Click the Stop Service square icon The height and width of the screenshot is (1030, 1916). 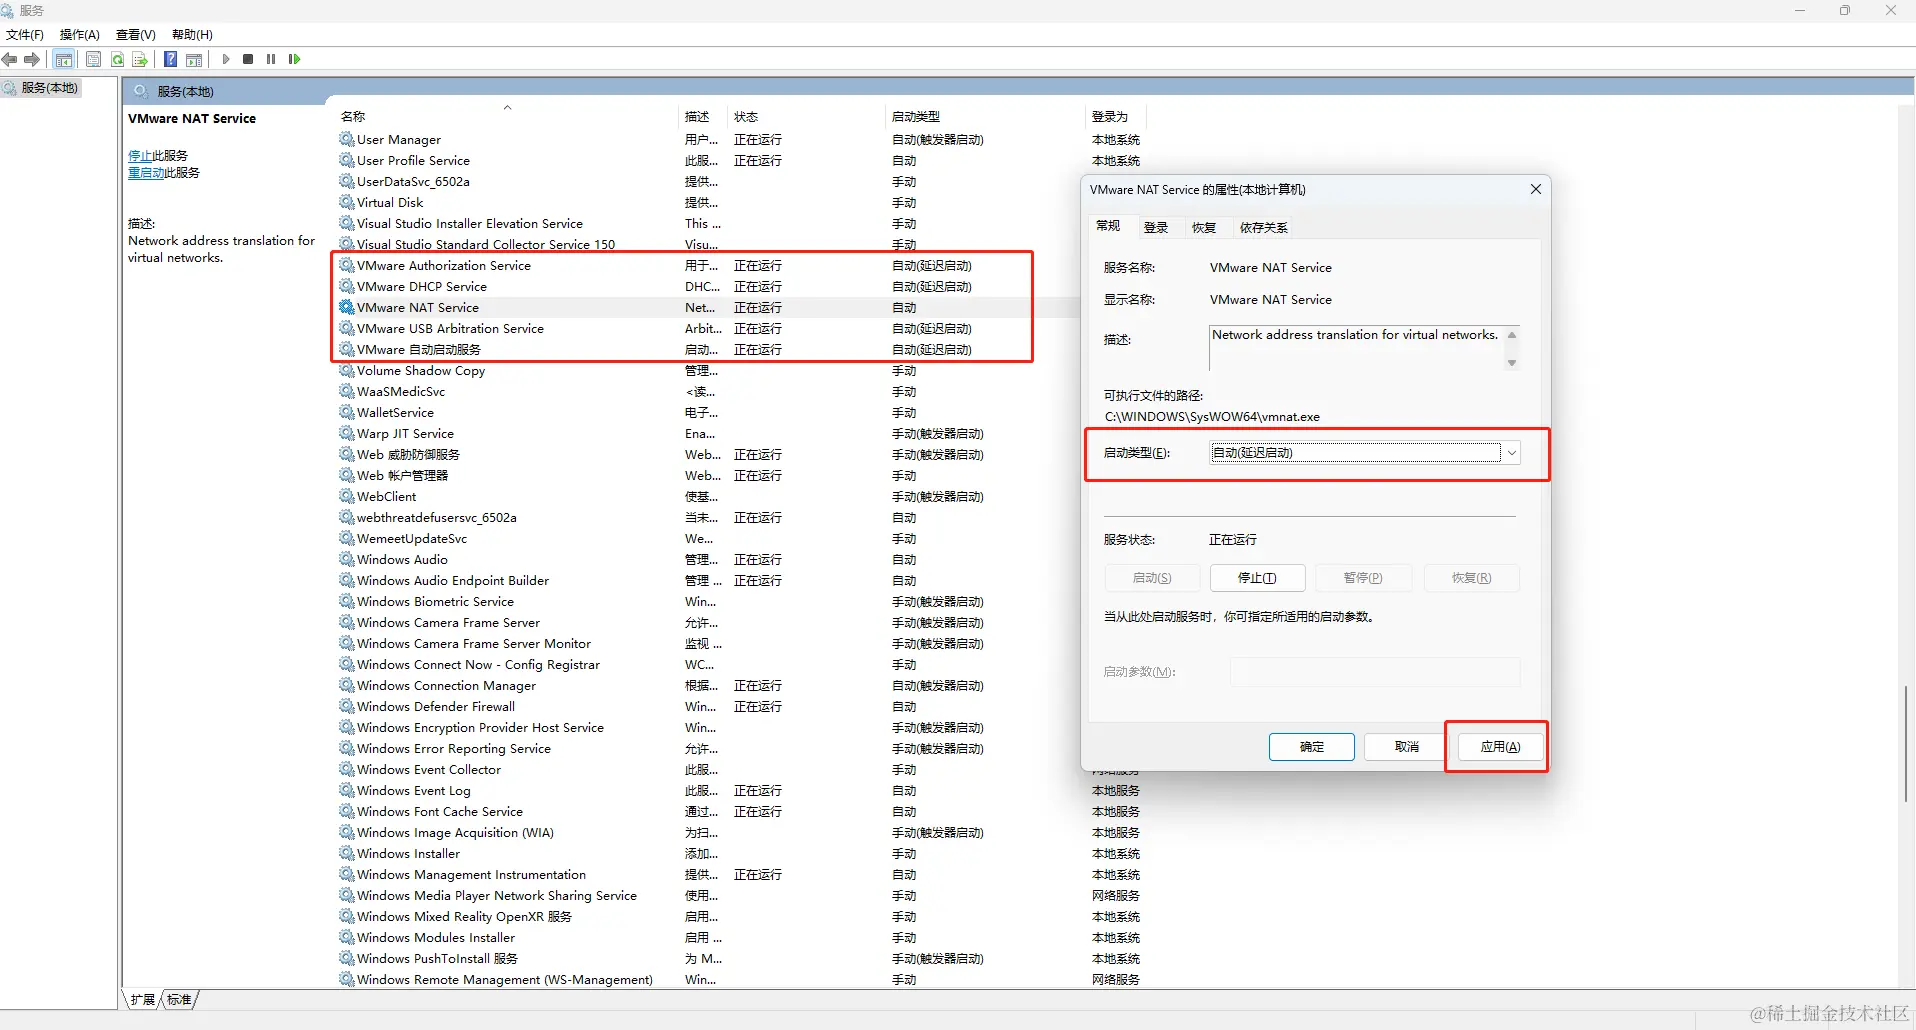click(x=248, y=59)
